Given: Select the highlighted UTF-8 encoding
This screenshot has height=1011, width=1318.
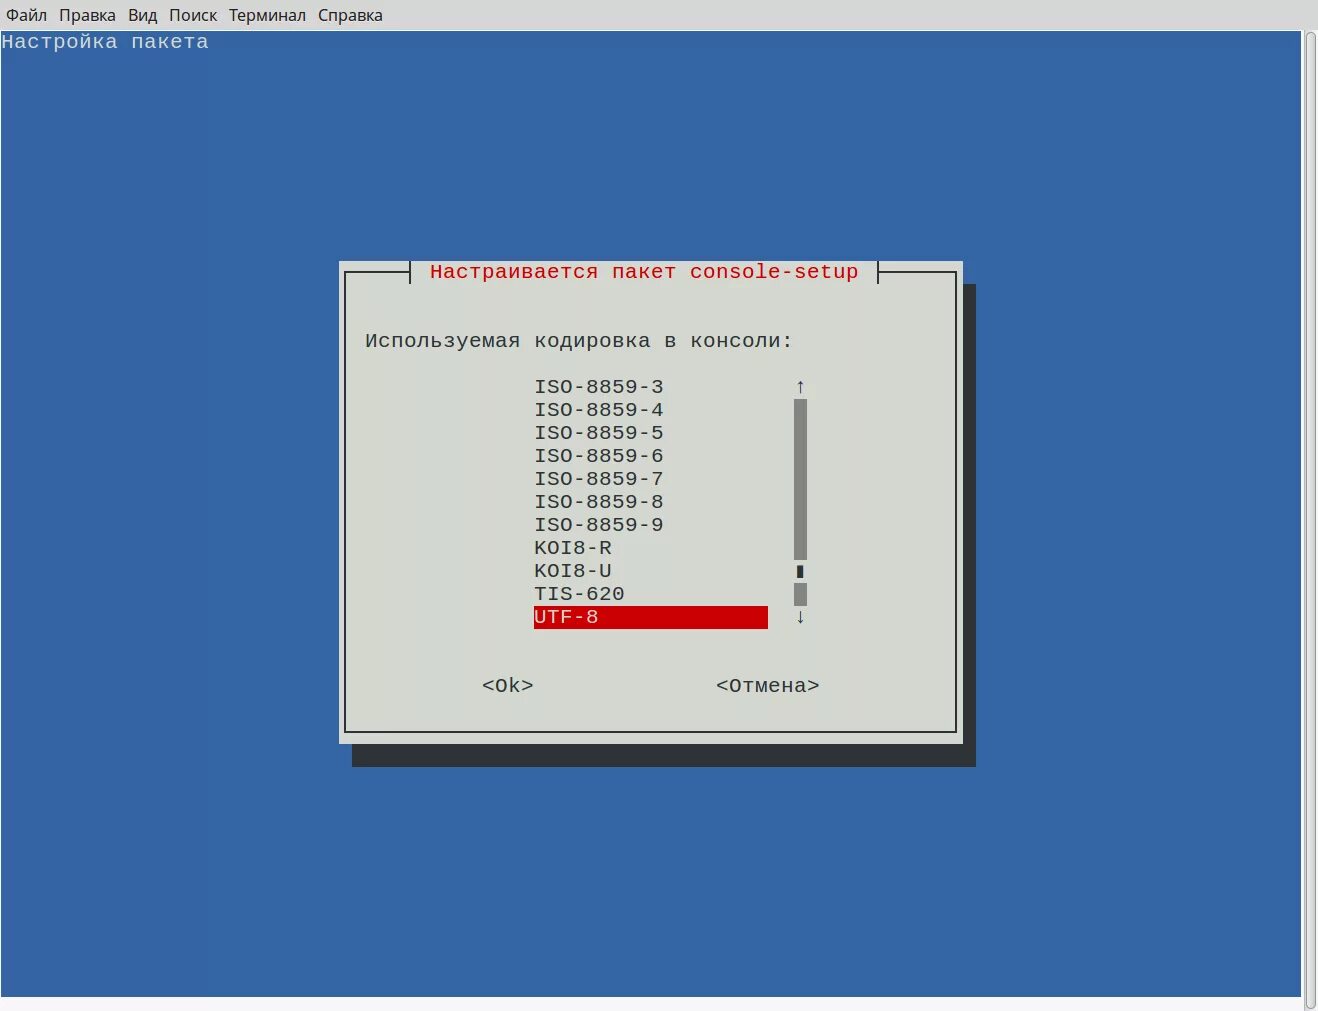Looking at the screenshot, I should pyautogui.click(x=651, y=617).
